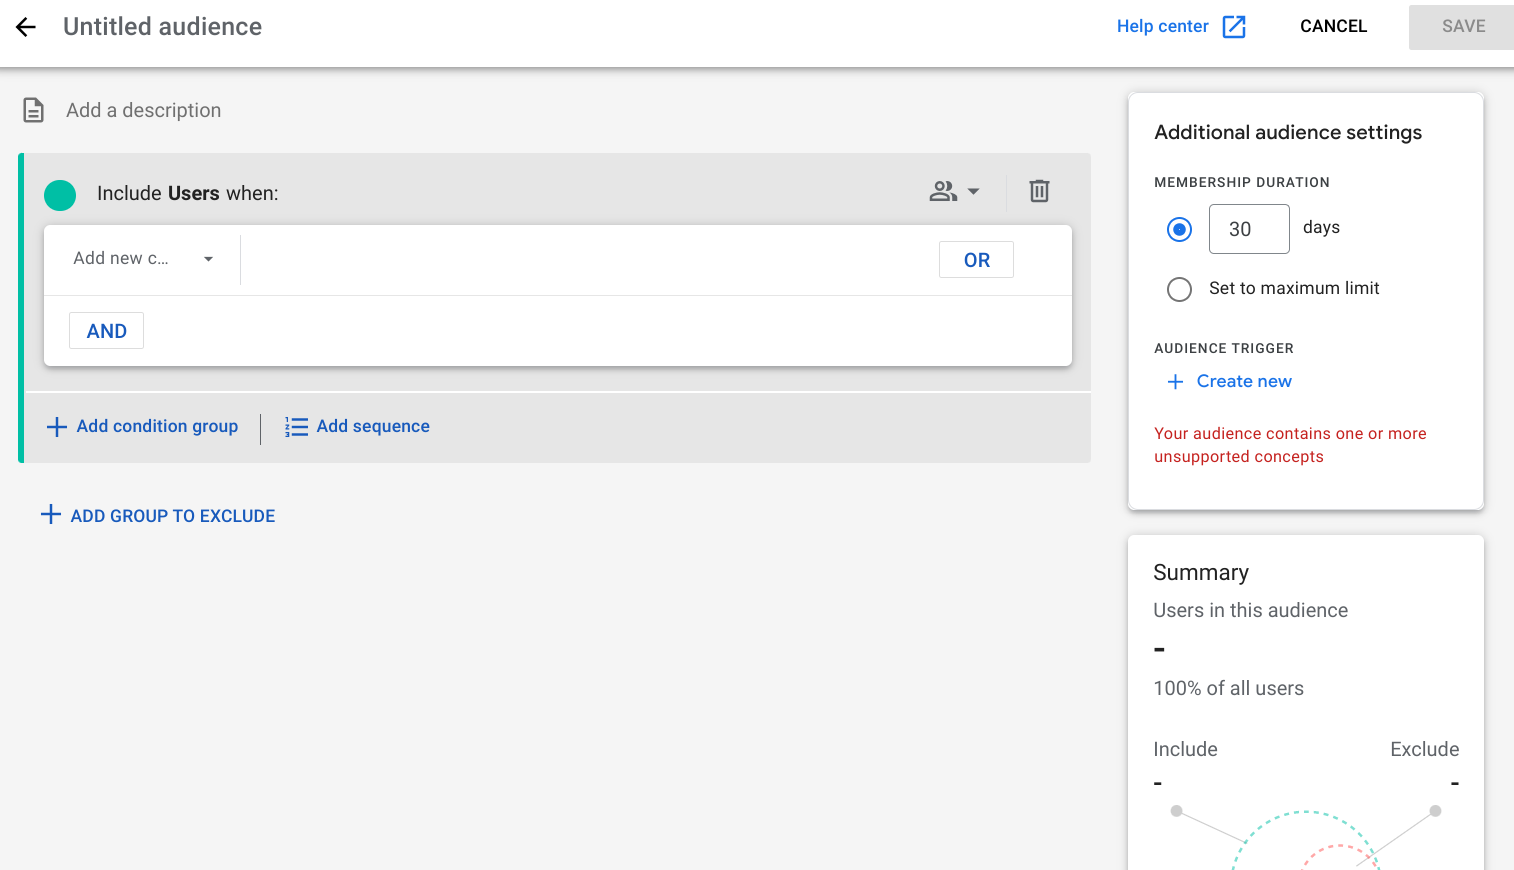The width and height of the screenshot is (1514, 870).
Task: Open the user scope people icon
Action: click(943, 191)
